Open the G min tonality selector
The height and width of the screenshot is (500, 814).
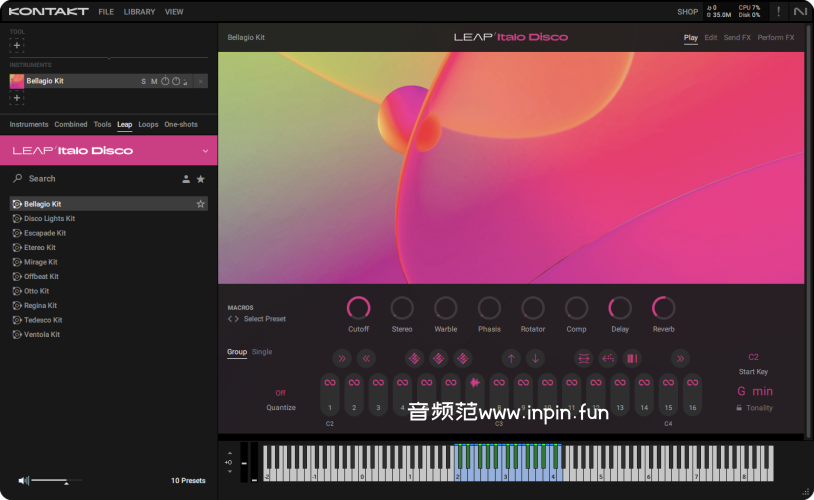tap(755, 391)
